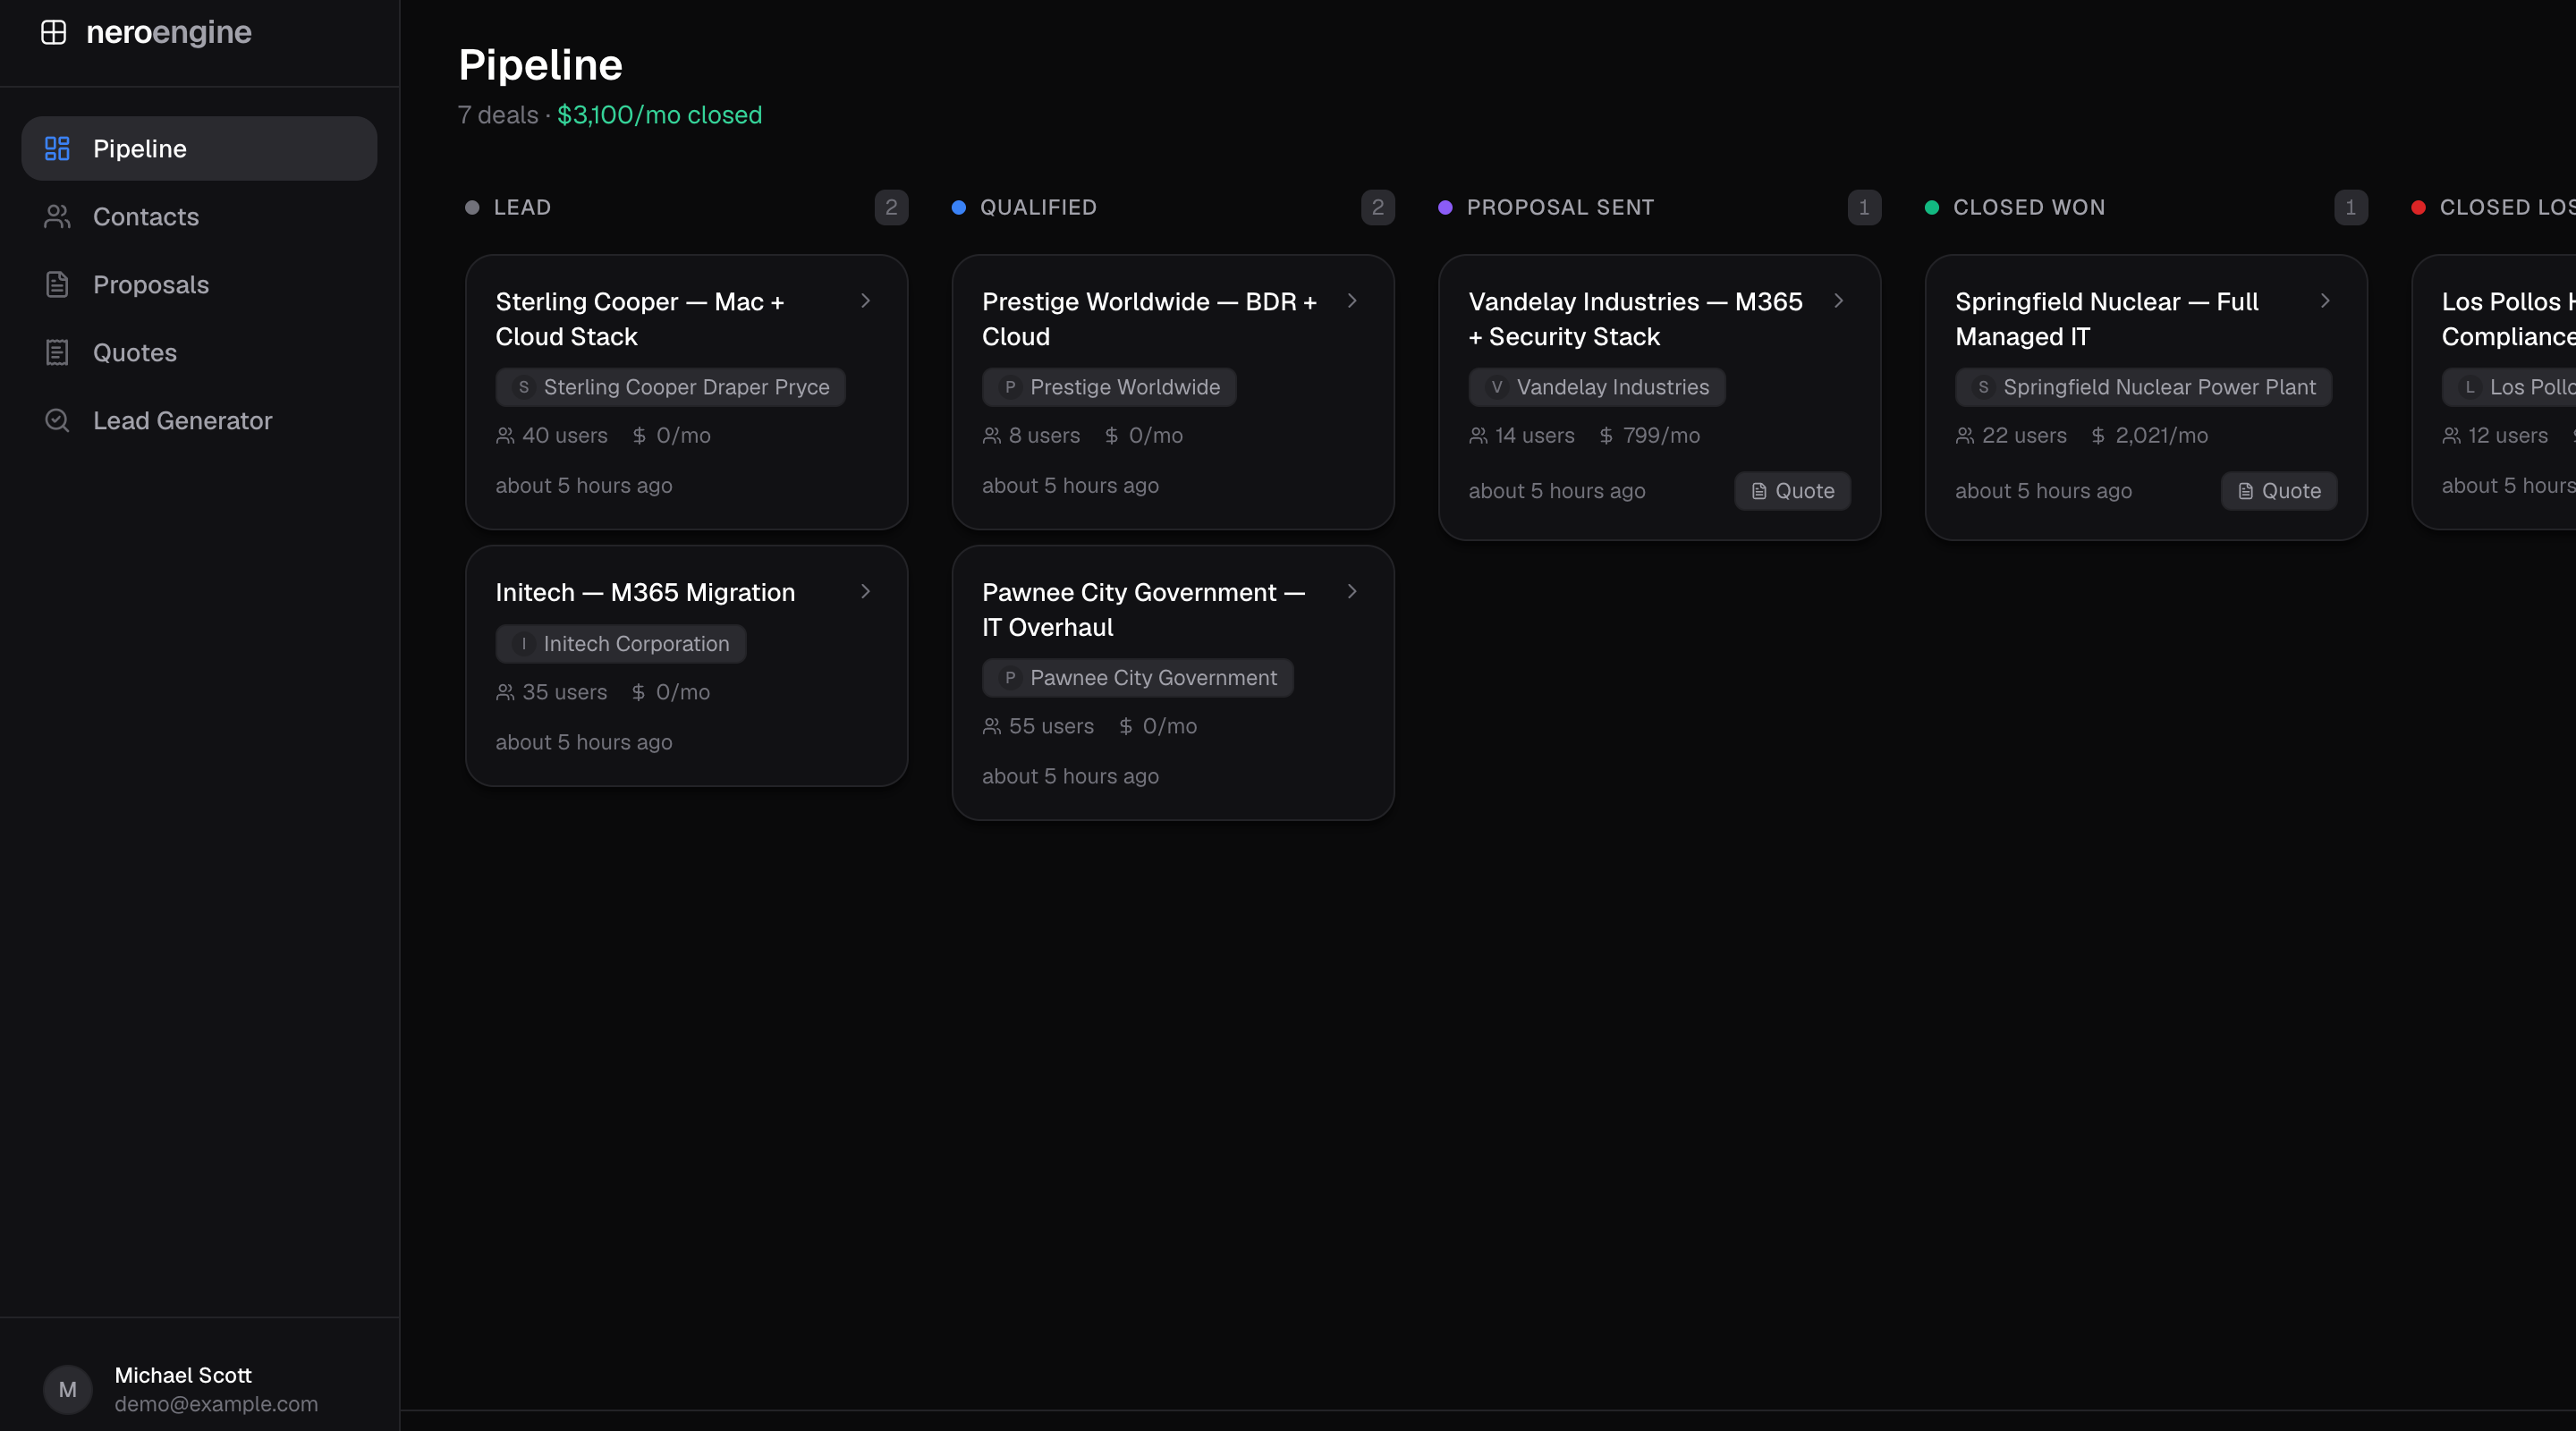Screen dimensions: 2576x1431
Task: Click the Lead Generator search icon
Action: (x=57, y=420)
